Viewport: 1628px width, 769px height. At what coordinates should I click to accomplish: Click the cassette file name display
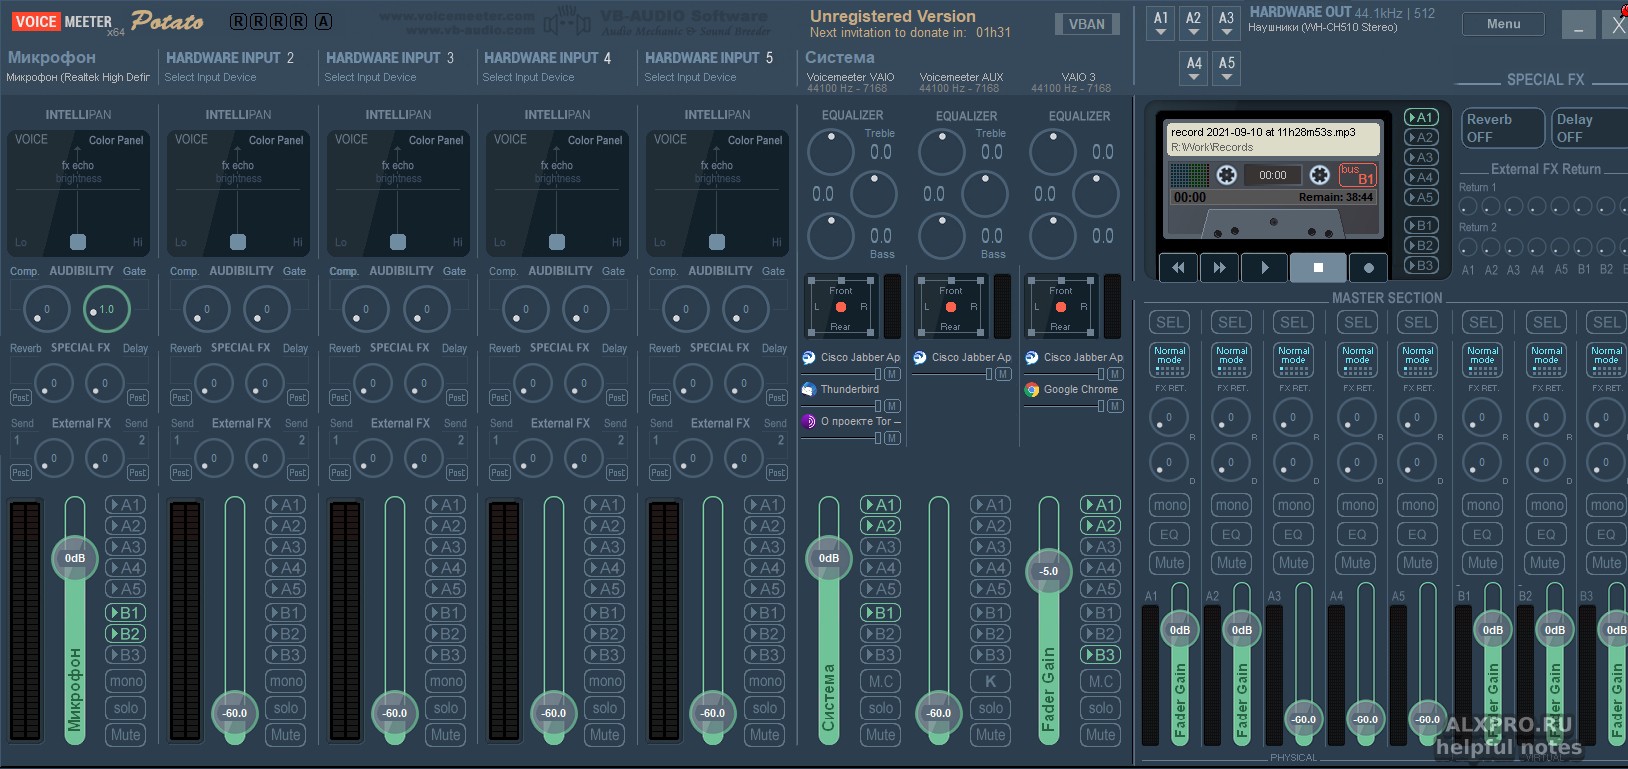(x=1274, y=139)
